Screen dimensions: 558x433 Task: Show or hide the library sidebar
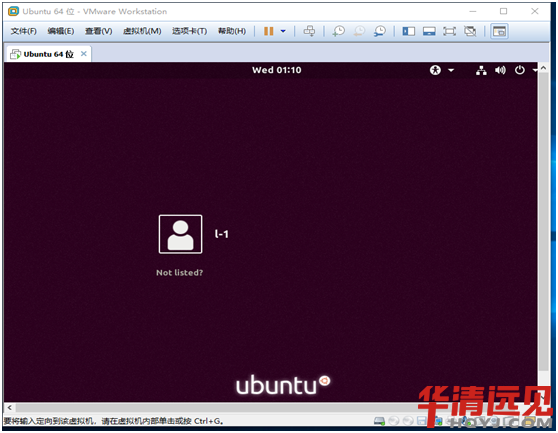(409, 31)
